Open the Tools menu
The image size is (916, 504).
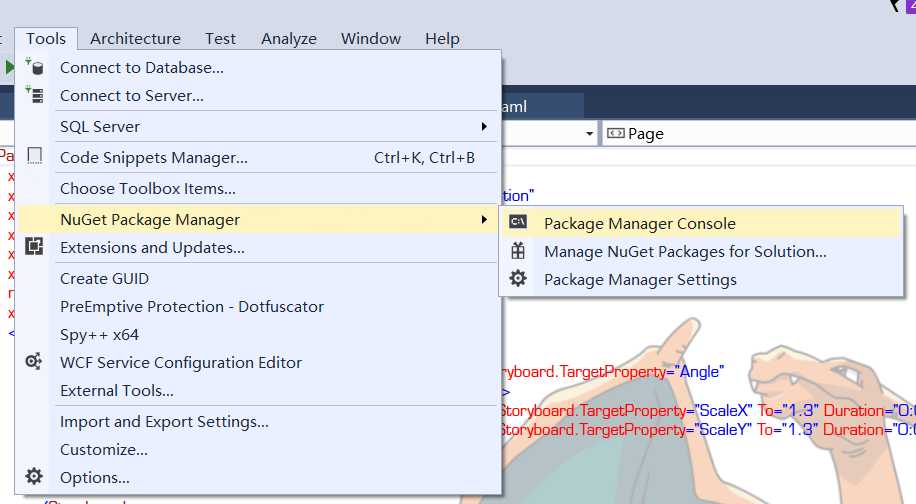pyautogui.click(x=46, y=39)
